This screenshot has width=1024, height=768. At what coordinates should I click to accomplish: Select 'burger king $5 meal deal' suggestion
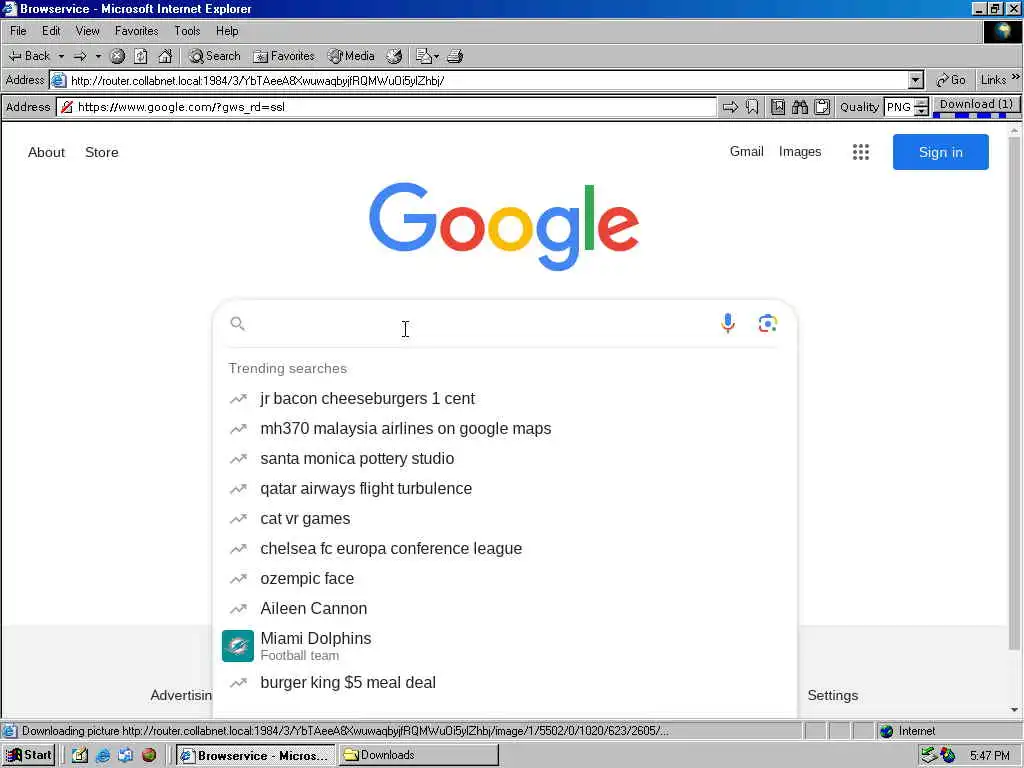505,682
